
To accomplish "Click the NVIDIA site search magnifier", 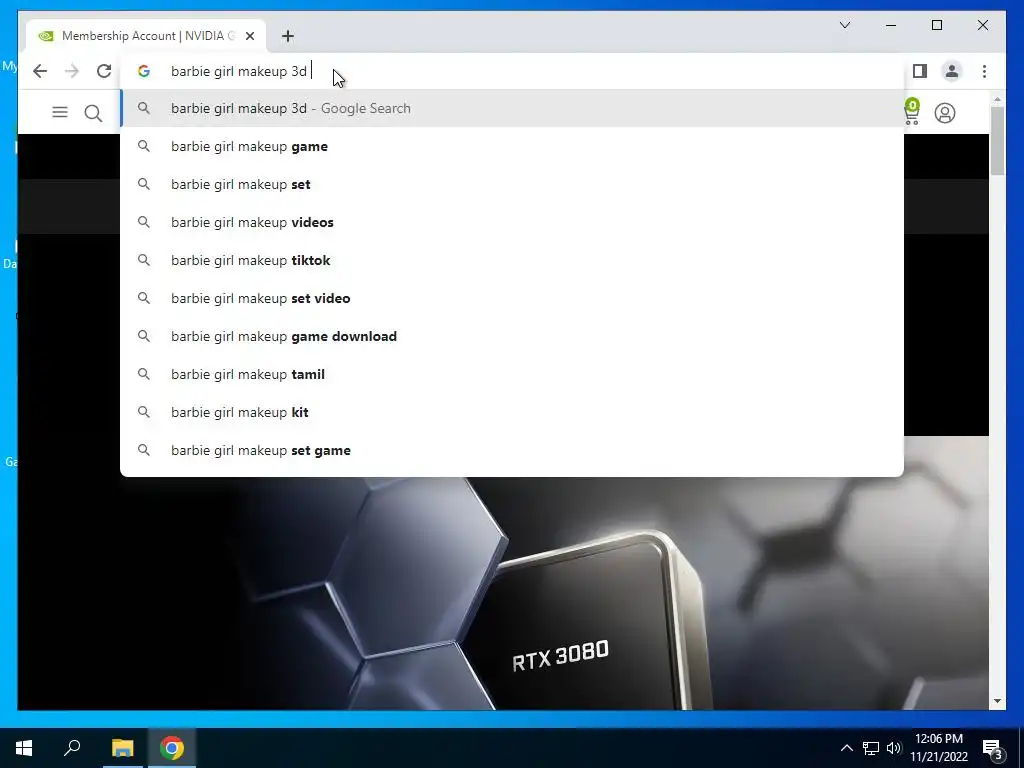I will (93, 113).
